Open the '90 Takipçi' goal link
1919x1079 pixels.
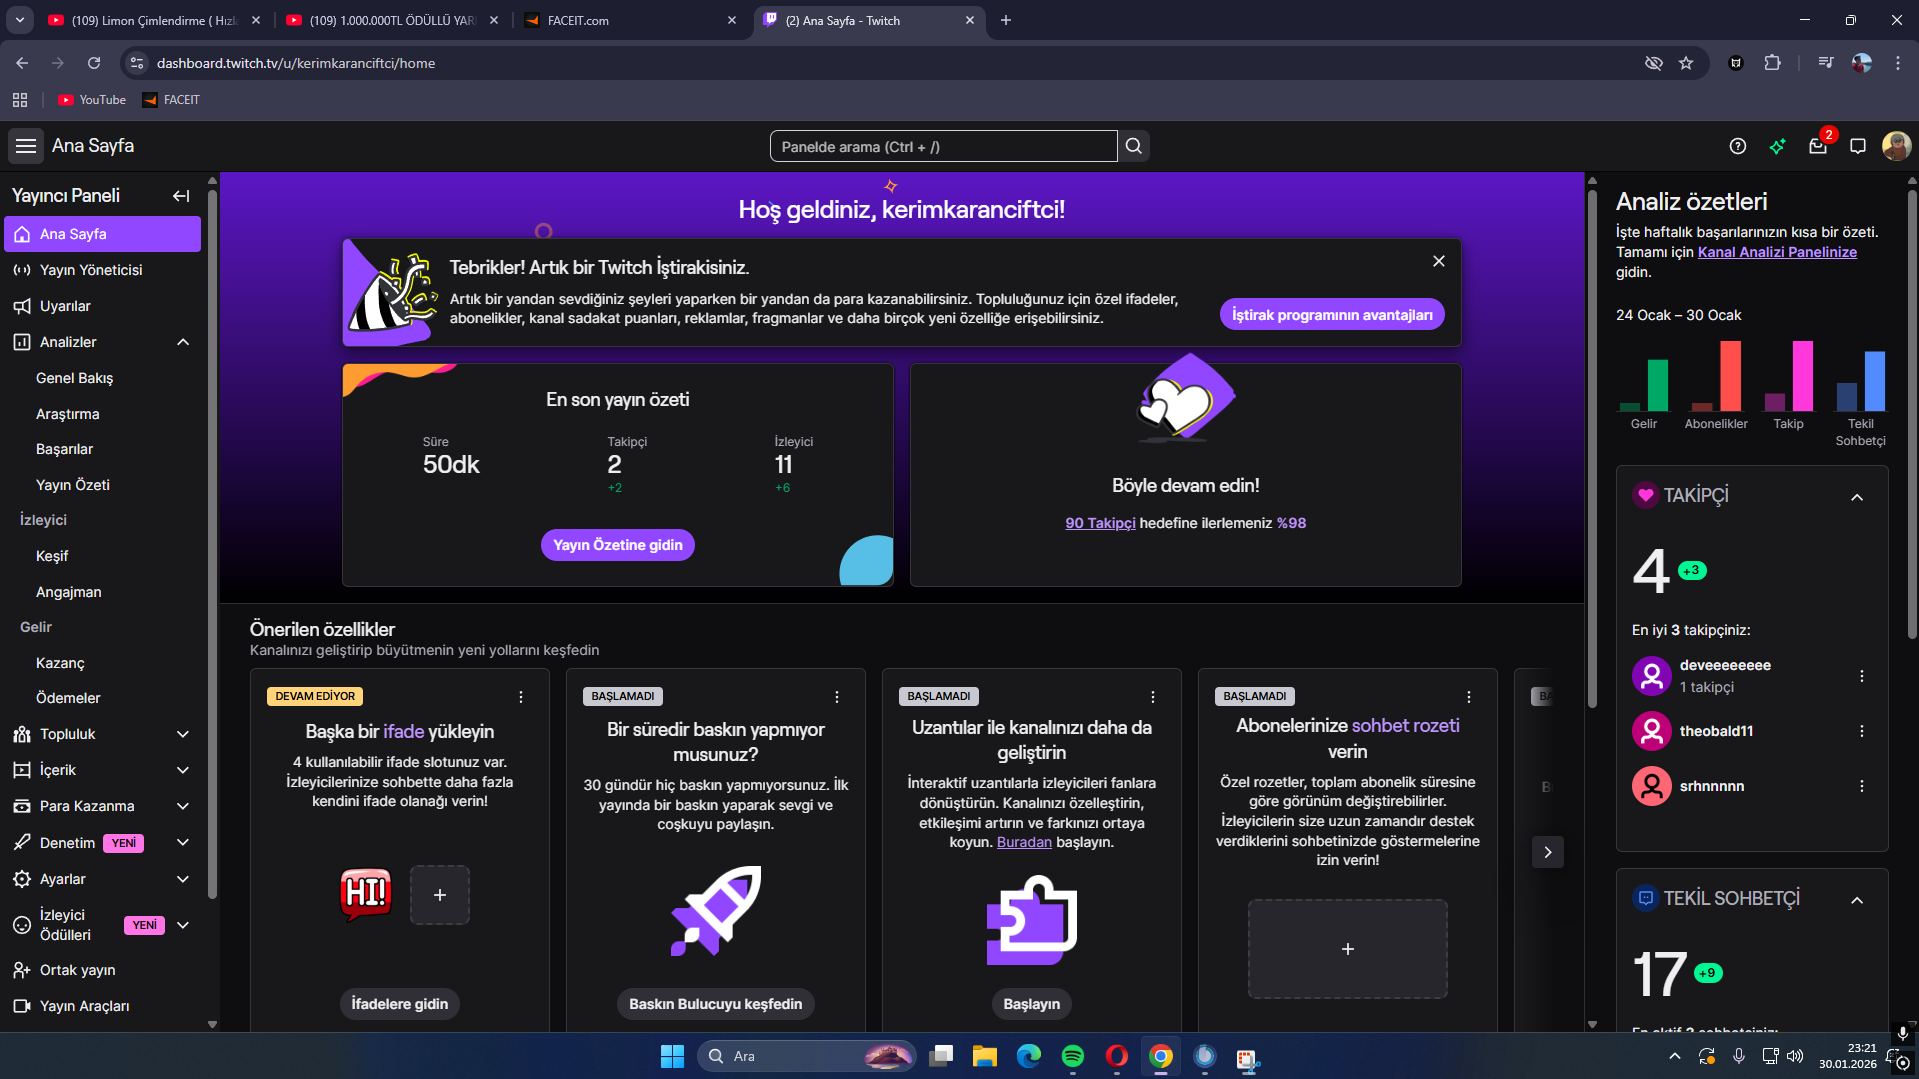tap(1100, 523)
